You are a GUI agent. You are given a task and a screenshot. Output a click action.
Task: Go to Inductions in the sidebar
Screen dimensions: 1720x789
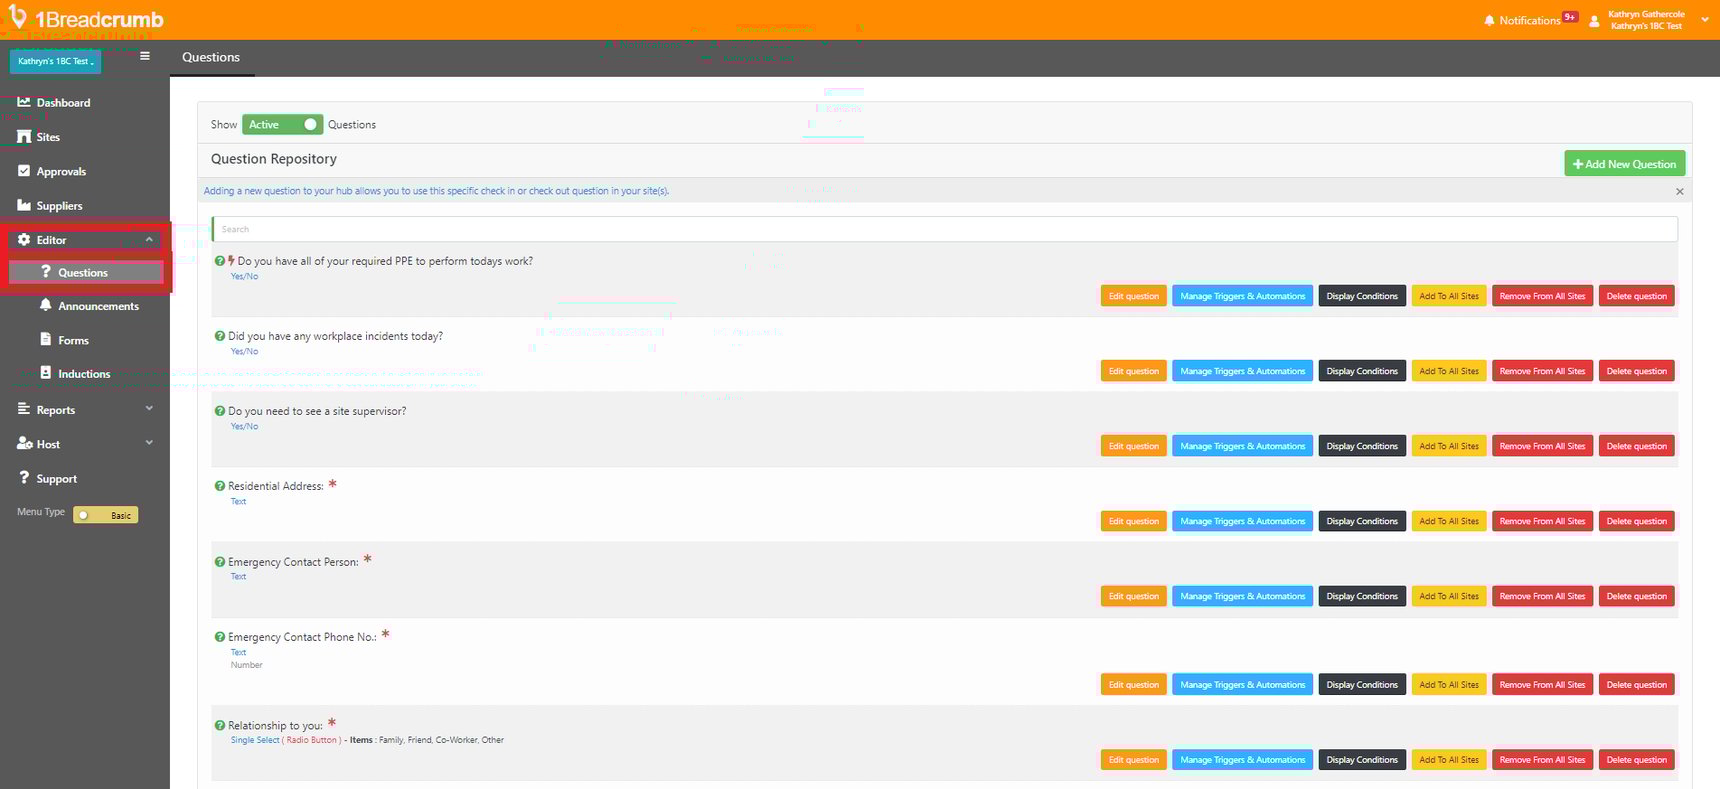point(84,374)
